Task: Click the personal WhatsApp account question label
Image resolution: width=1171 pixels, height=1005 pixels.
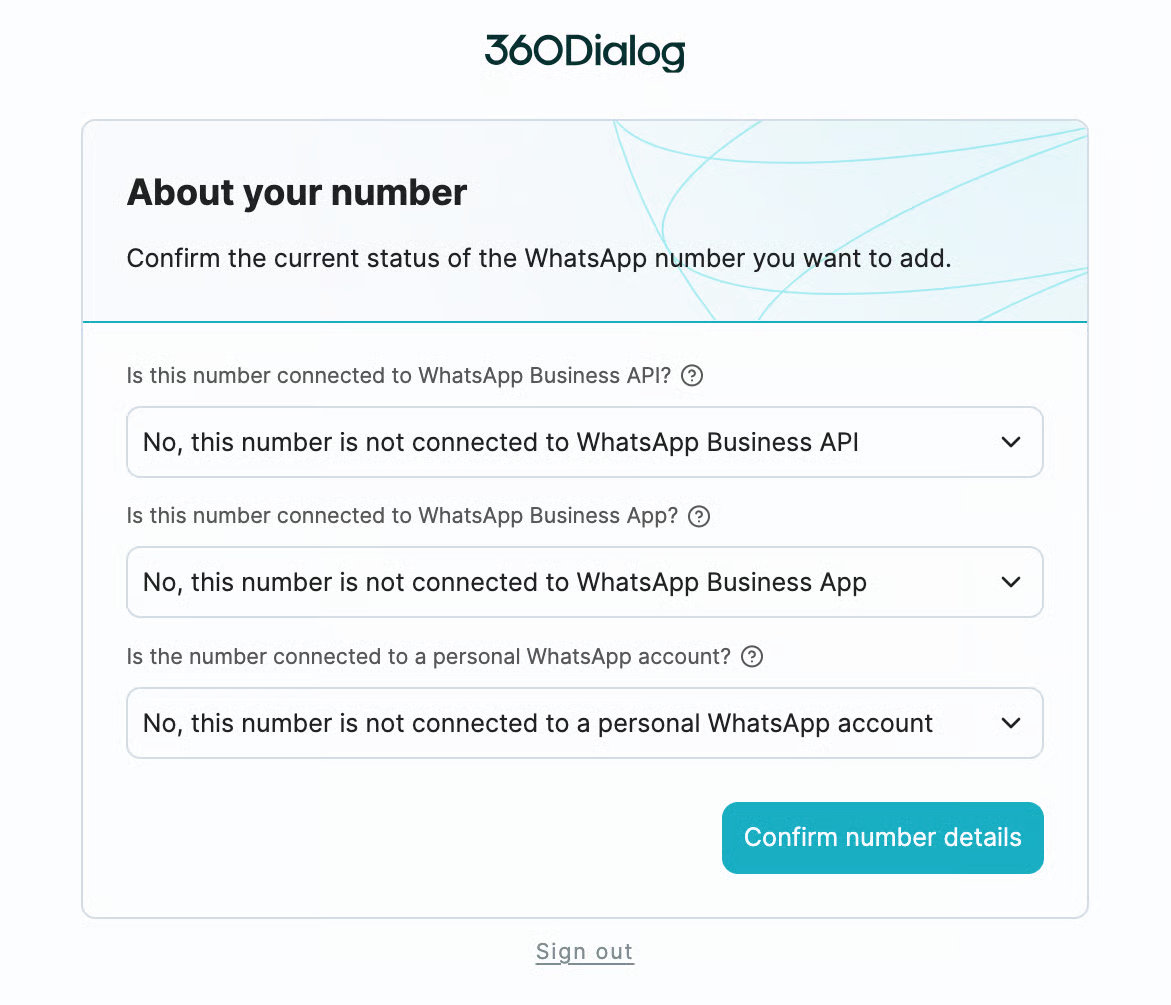Action: point(429,657)
